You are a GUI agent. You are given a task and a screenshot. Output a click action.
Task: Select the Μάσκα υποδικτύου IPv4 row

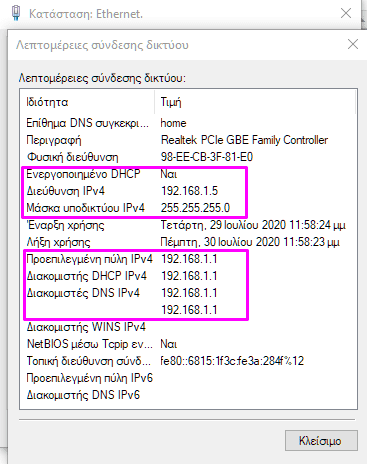pyautogui.click(x=188, y=208)
